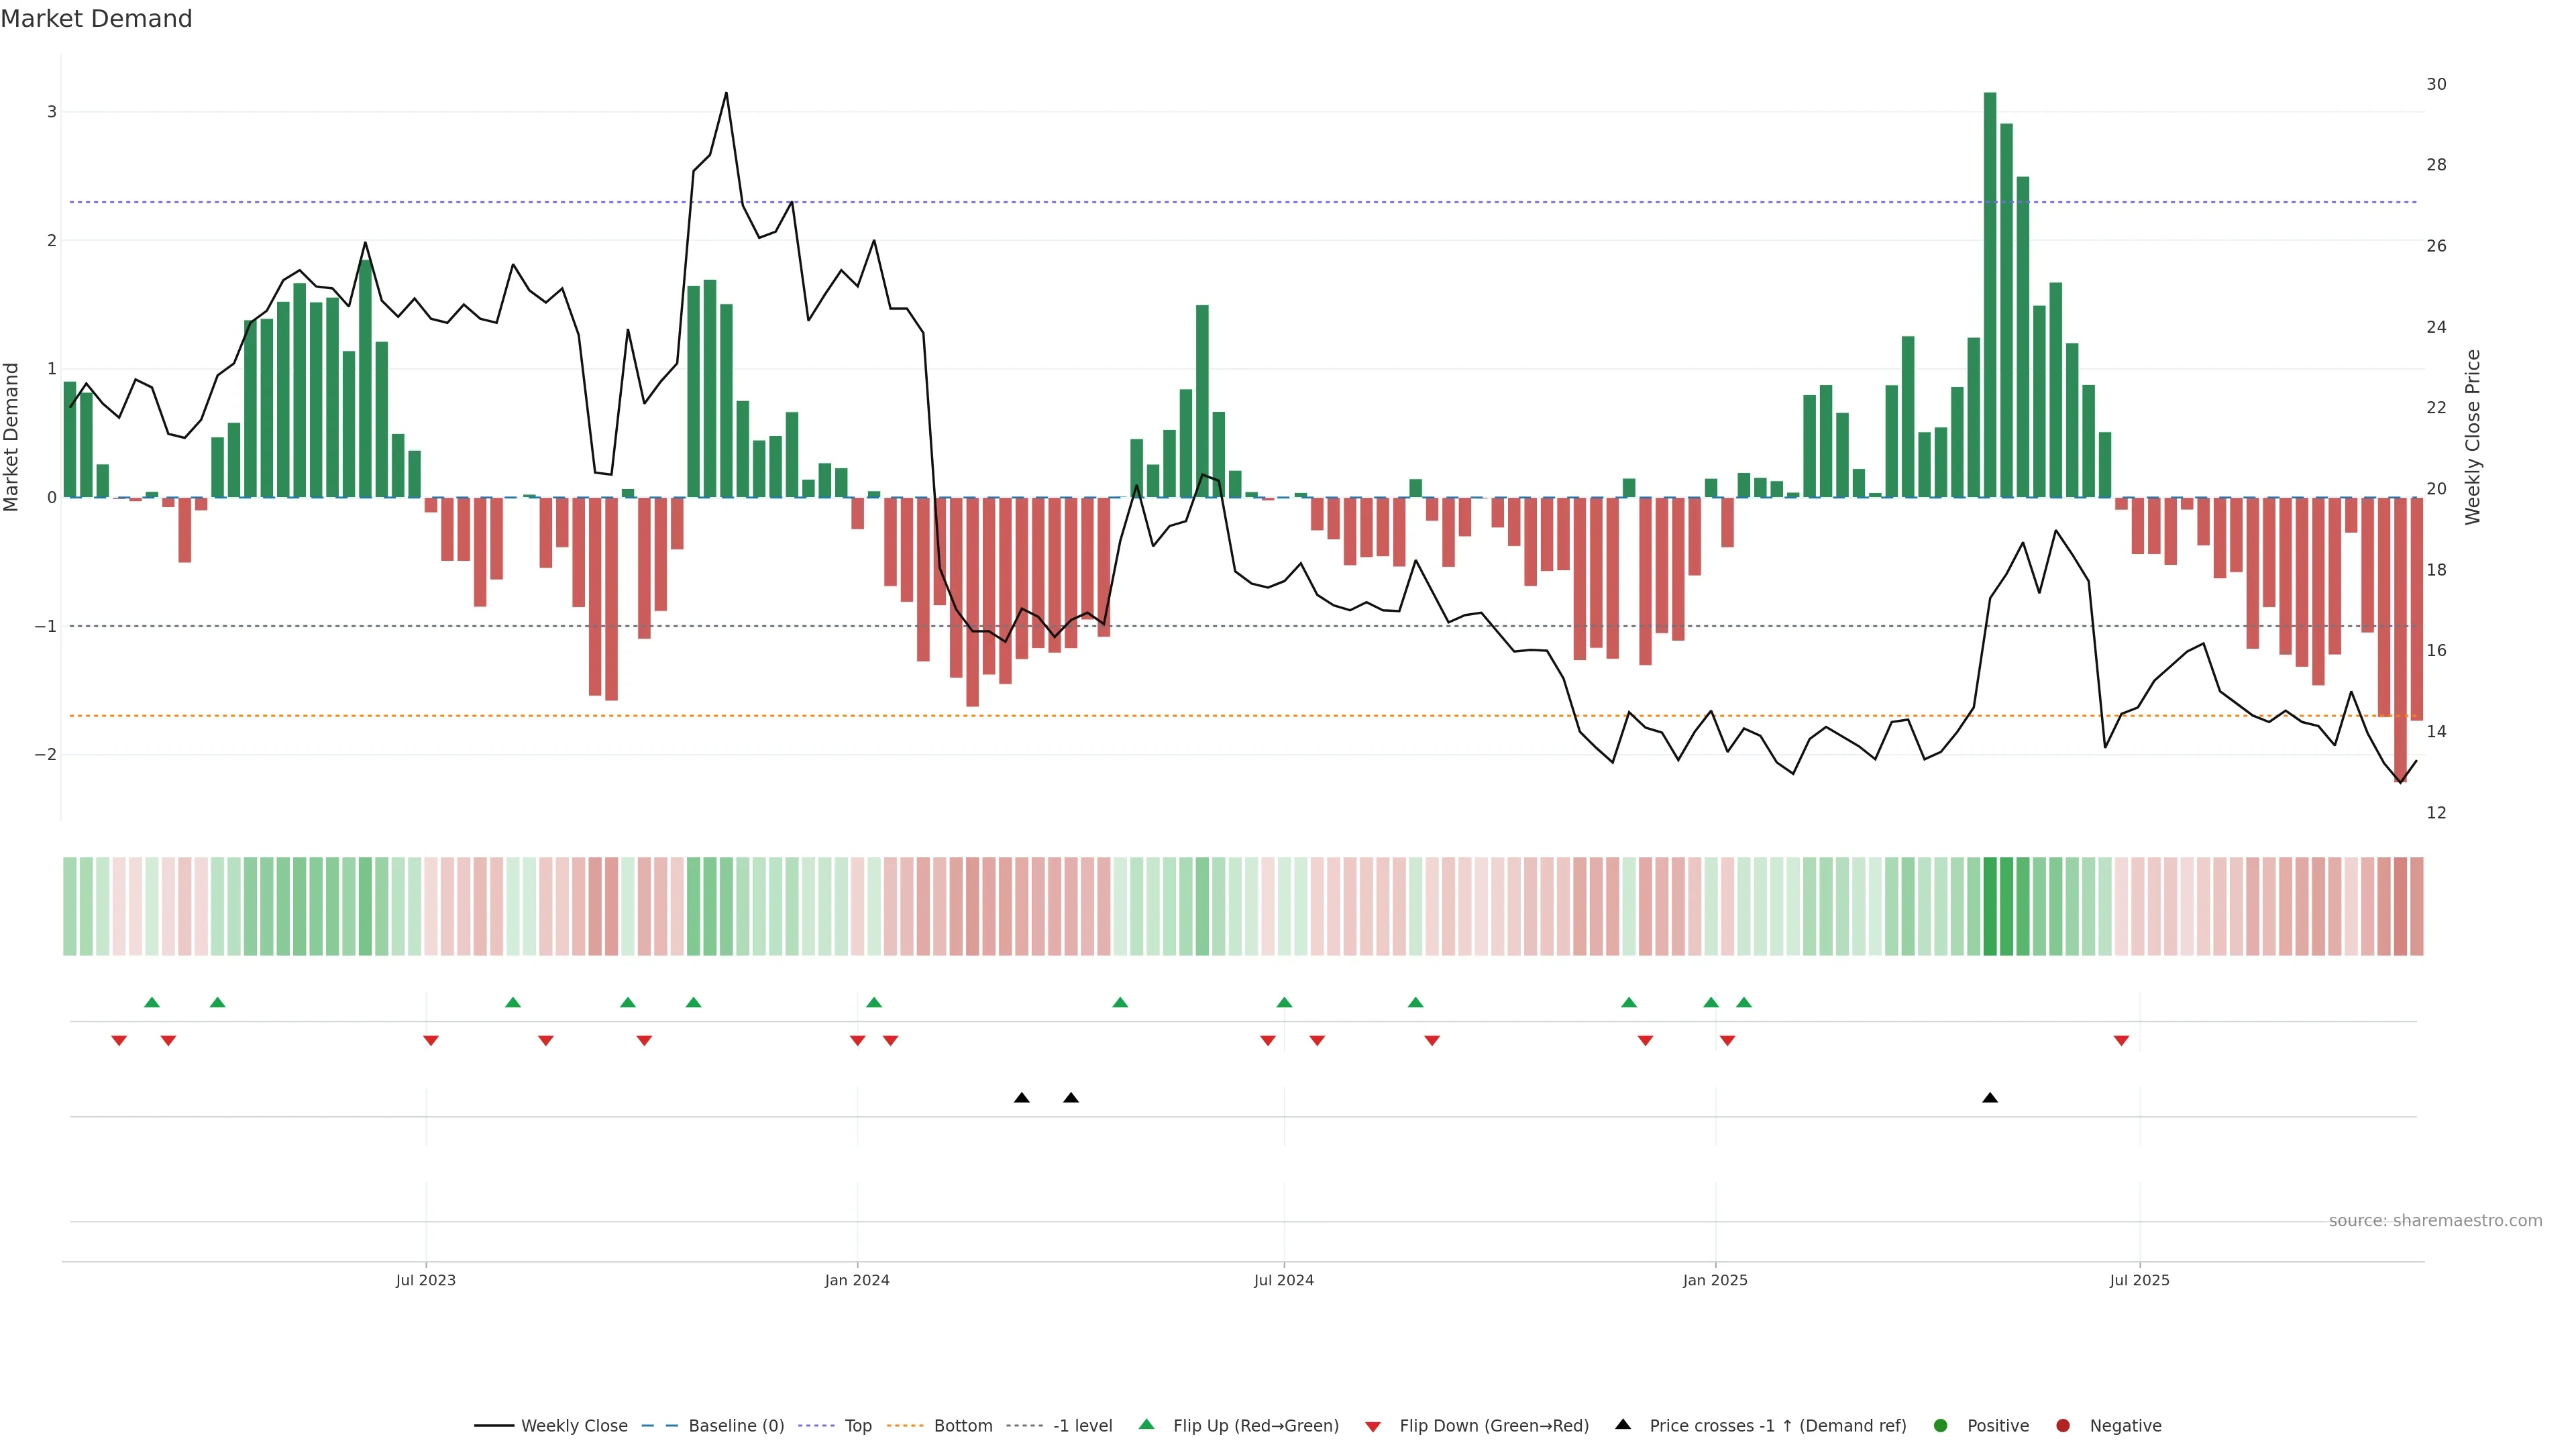Screen dimensions: 2576x1449
Task: Click the red Negative circle legend icon
Action: point(2063,1425)
